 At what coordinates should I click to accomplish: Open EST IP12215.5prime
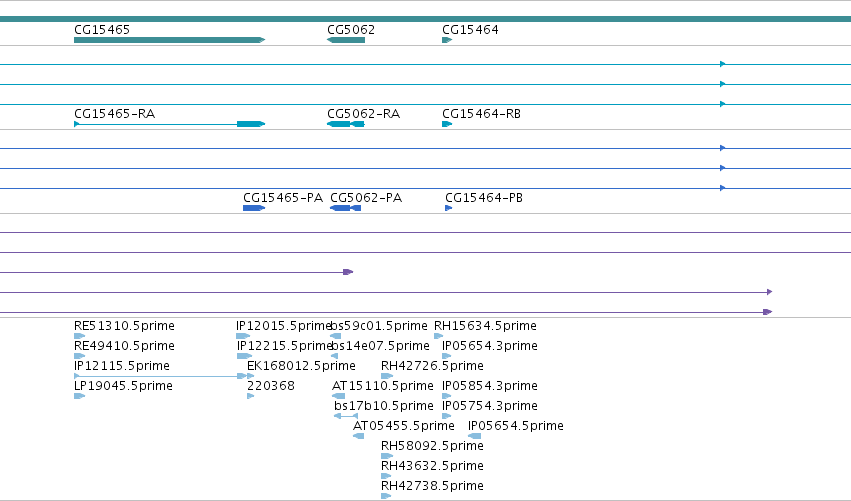tap(284, 346)
